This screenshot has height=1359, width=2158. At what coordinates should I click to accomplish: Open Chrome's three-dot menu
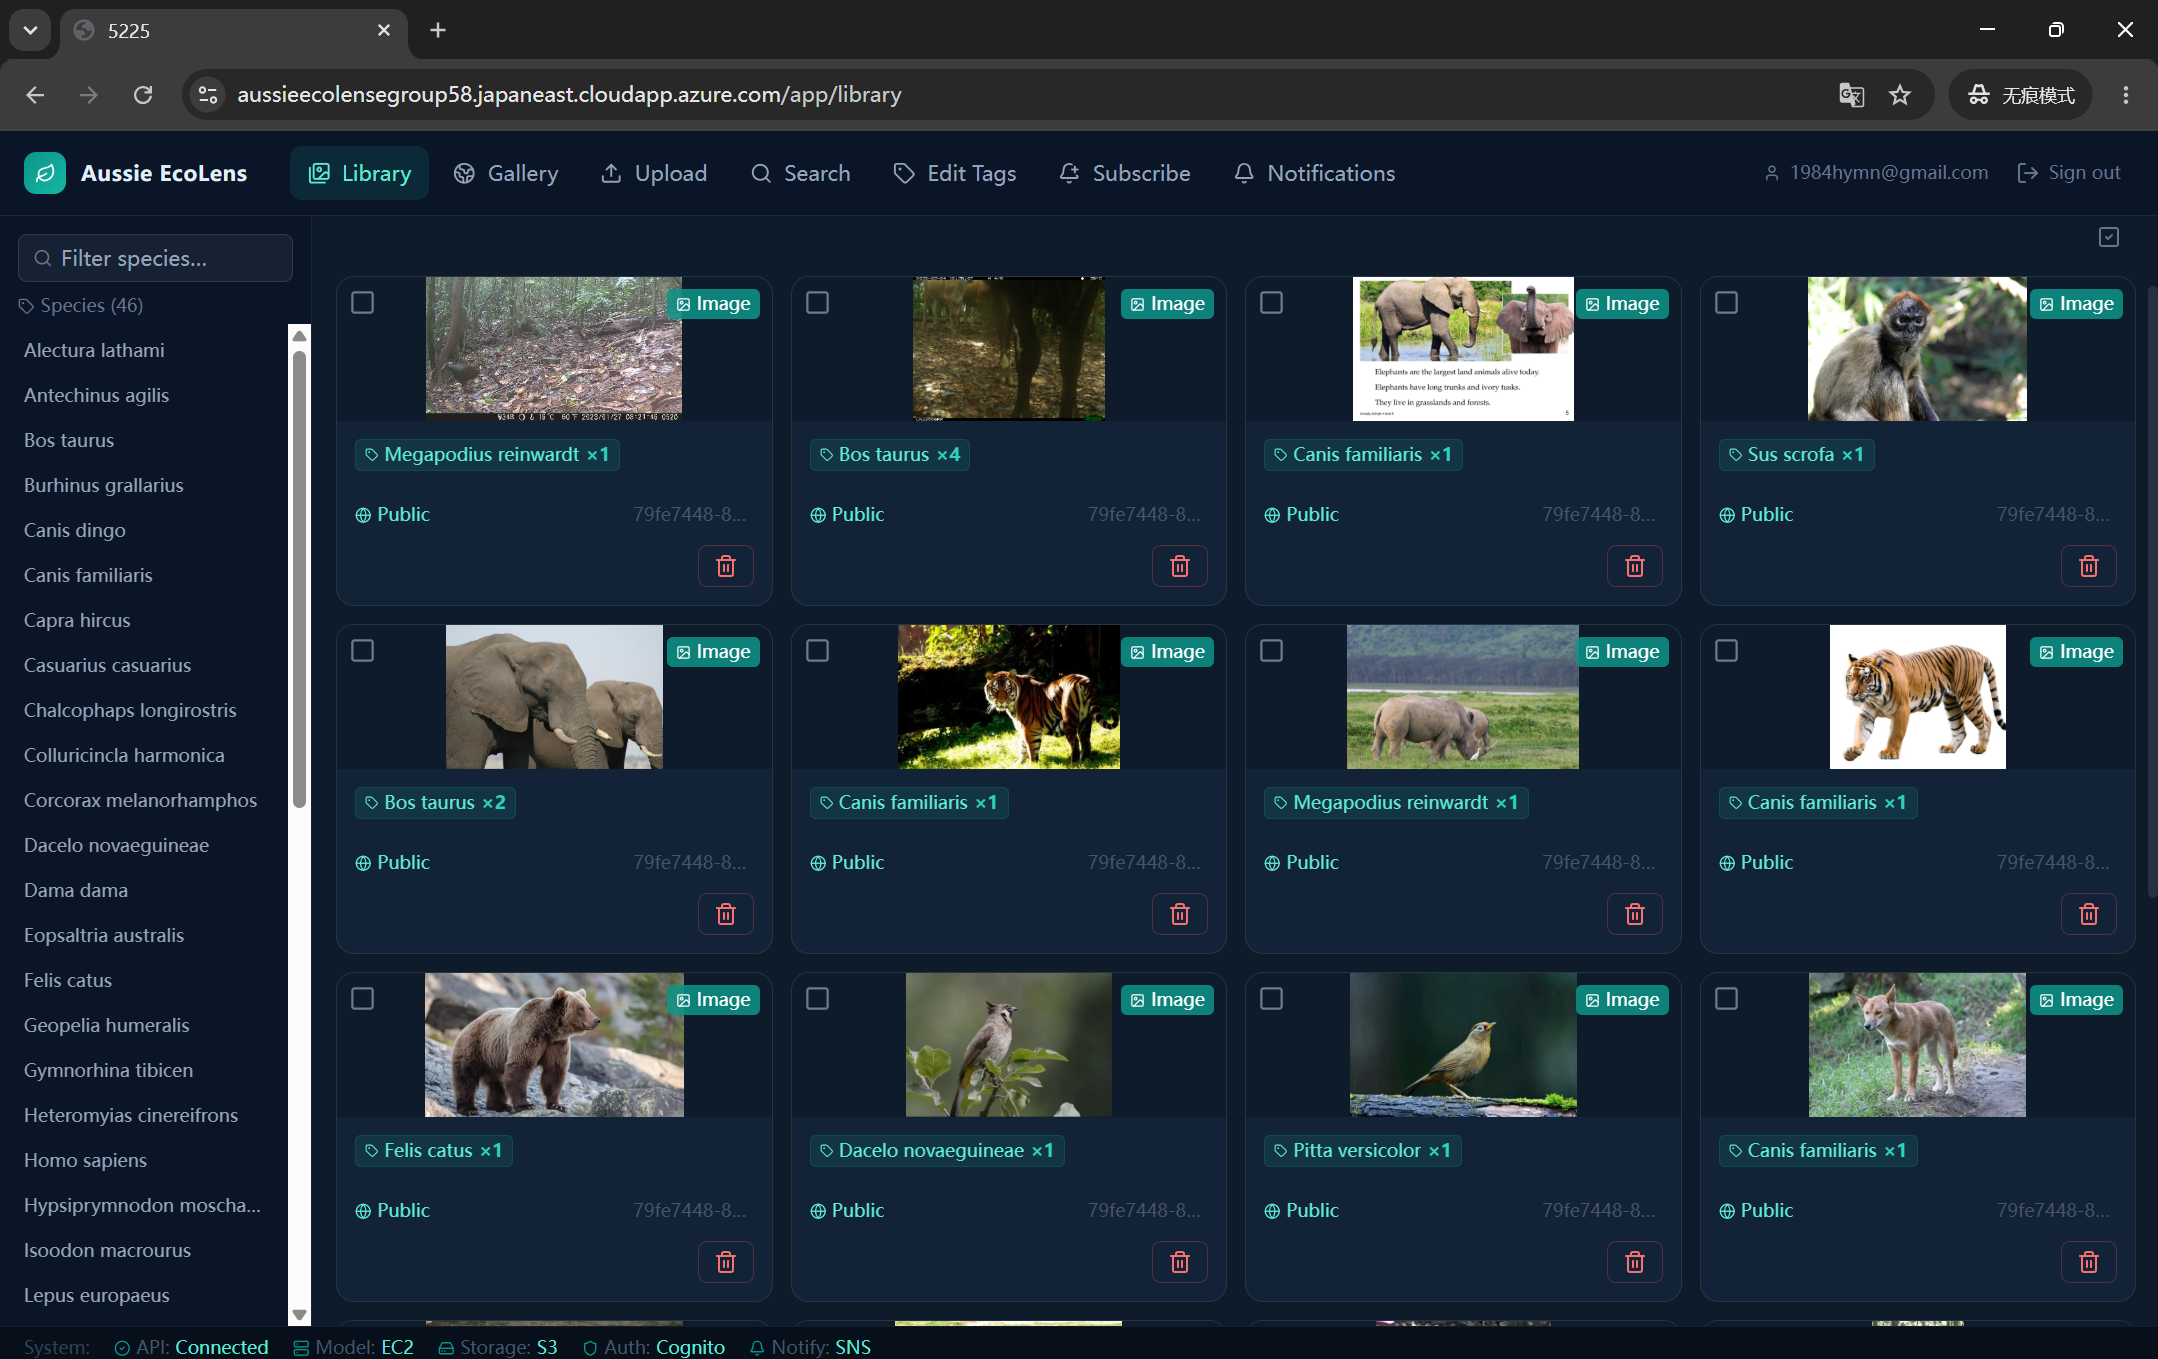[x=2126, y=95]
